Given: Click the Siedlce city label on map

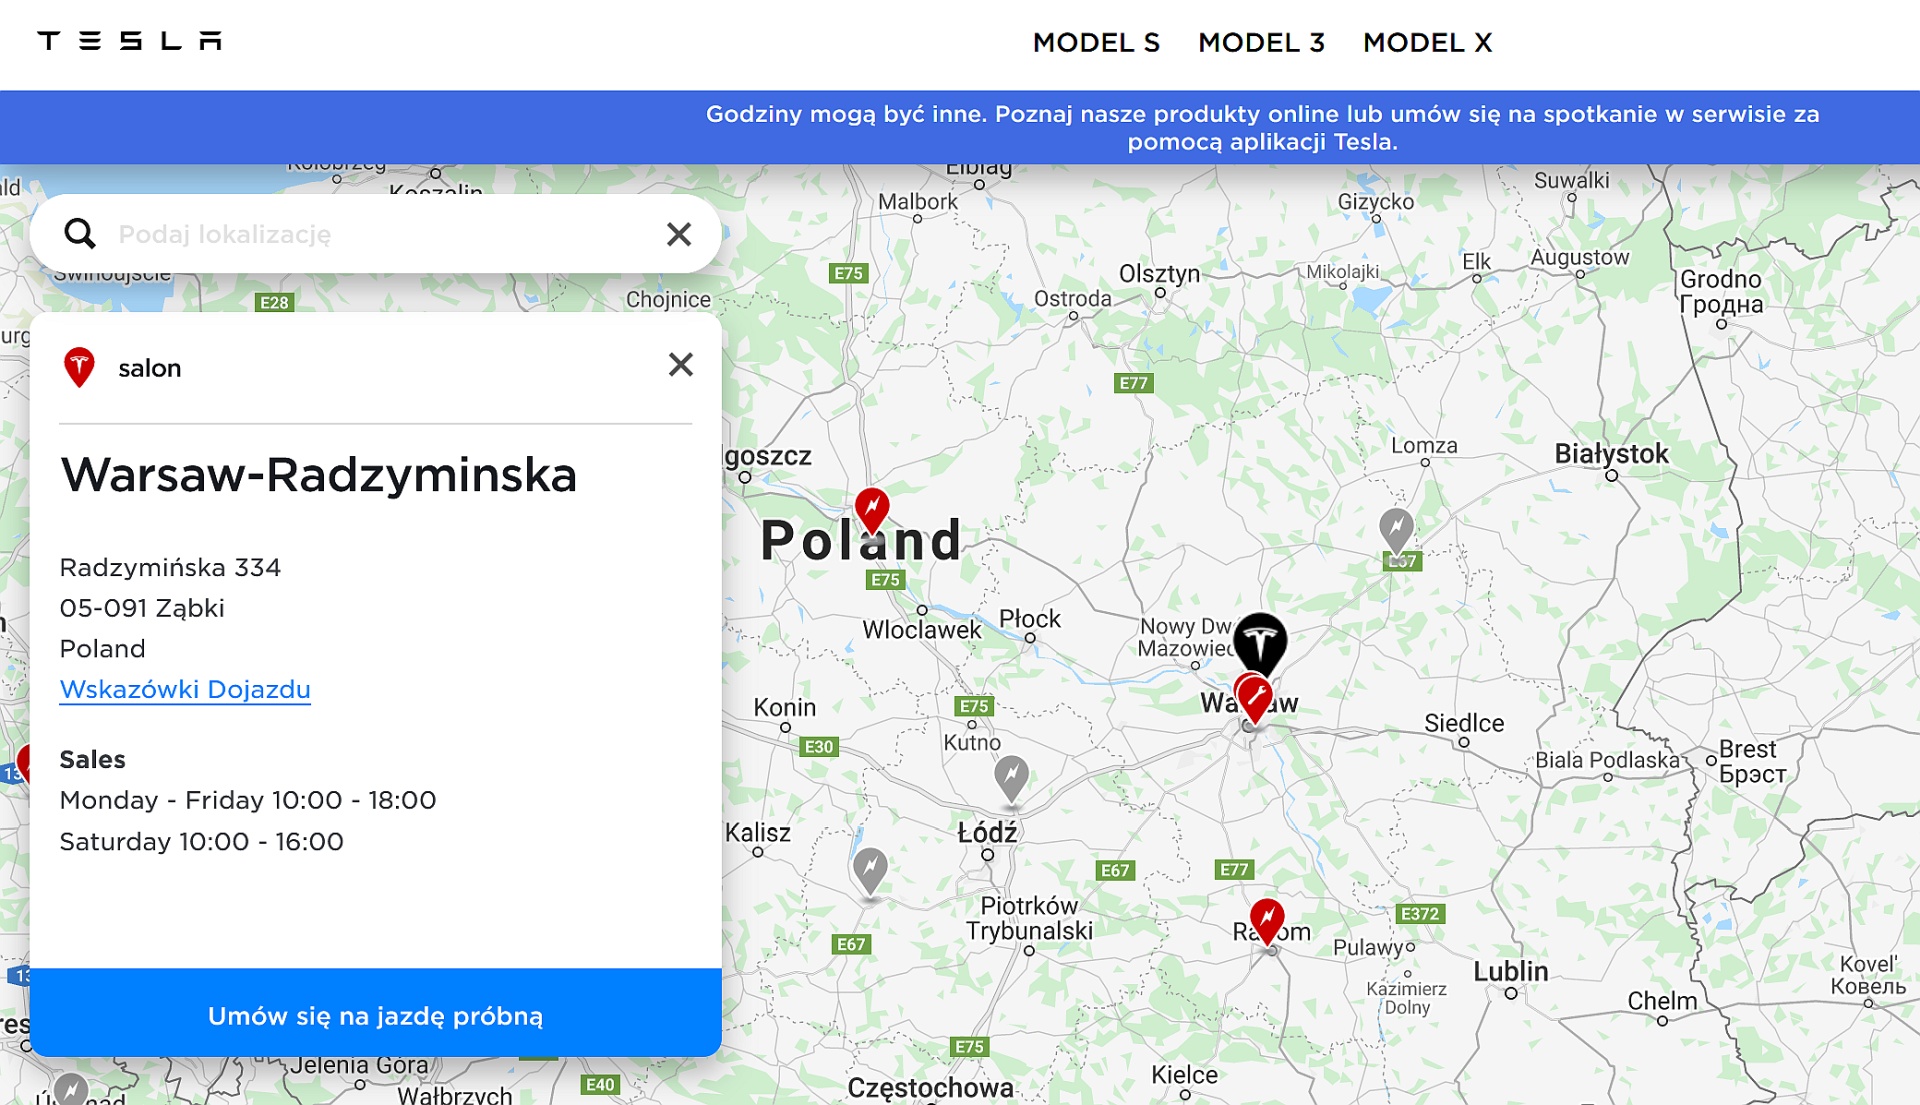Looking at the screenshot, I should [x=1464, y=723].
